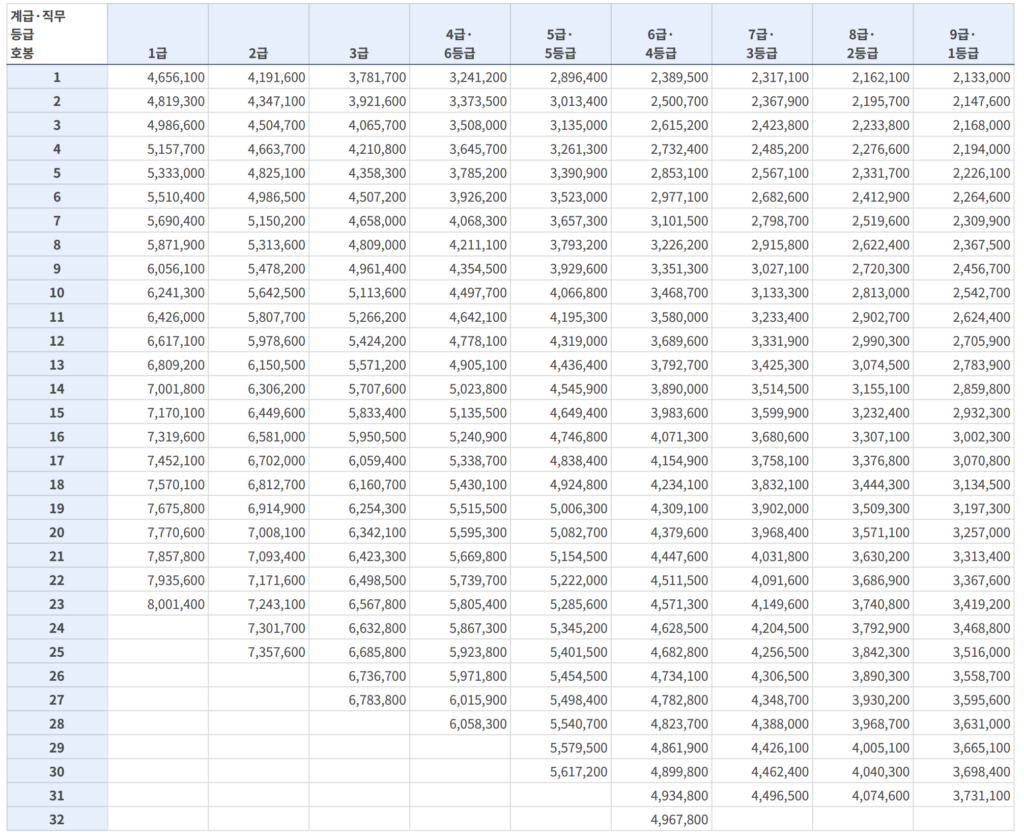1024x837 pixels.
Task: Click the cell showing 7,357,600
Action: 277,652
